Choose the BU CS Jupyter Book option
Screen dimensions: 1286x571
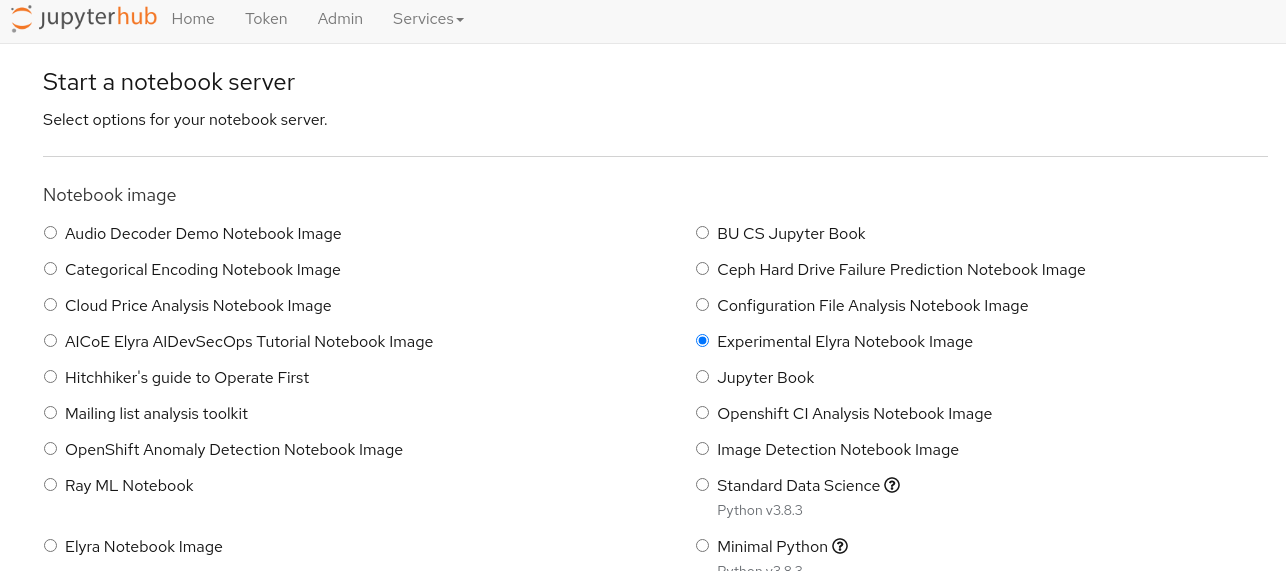tap(702, 233)
